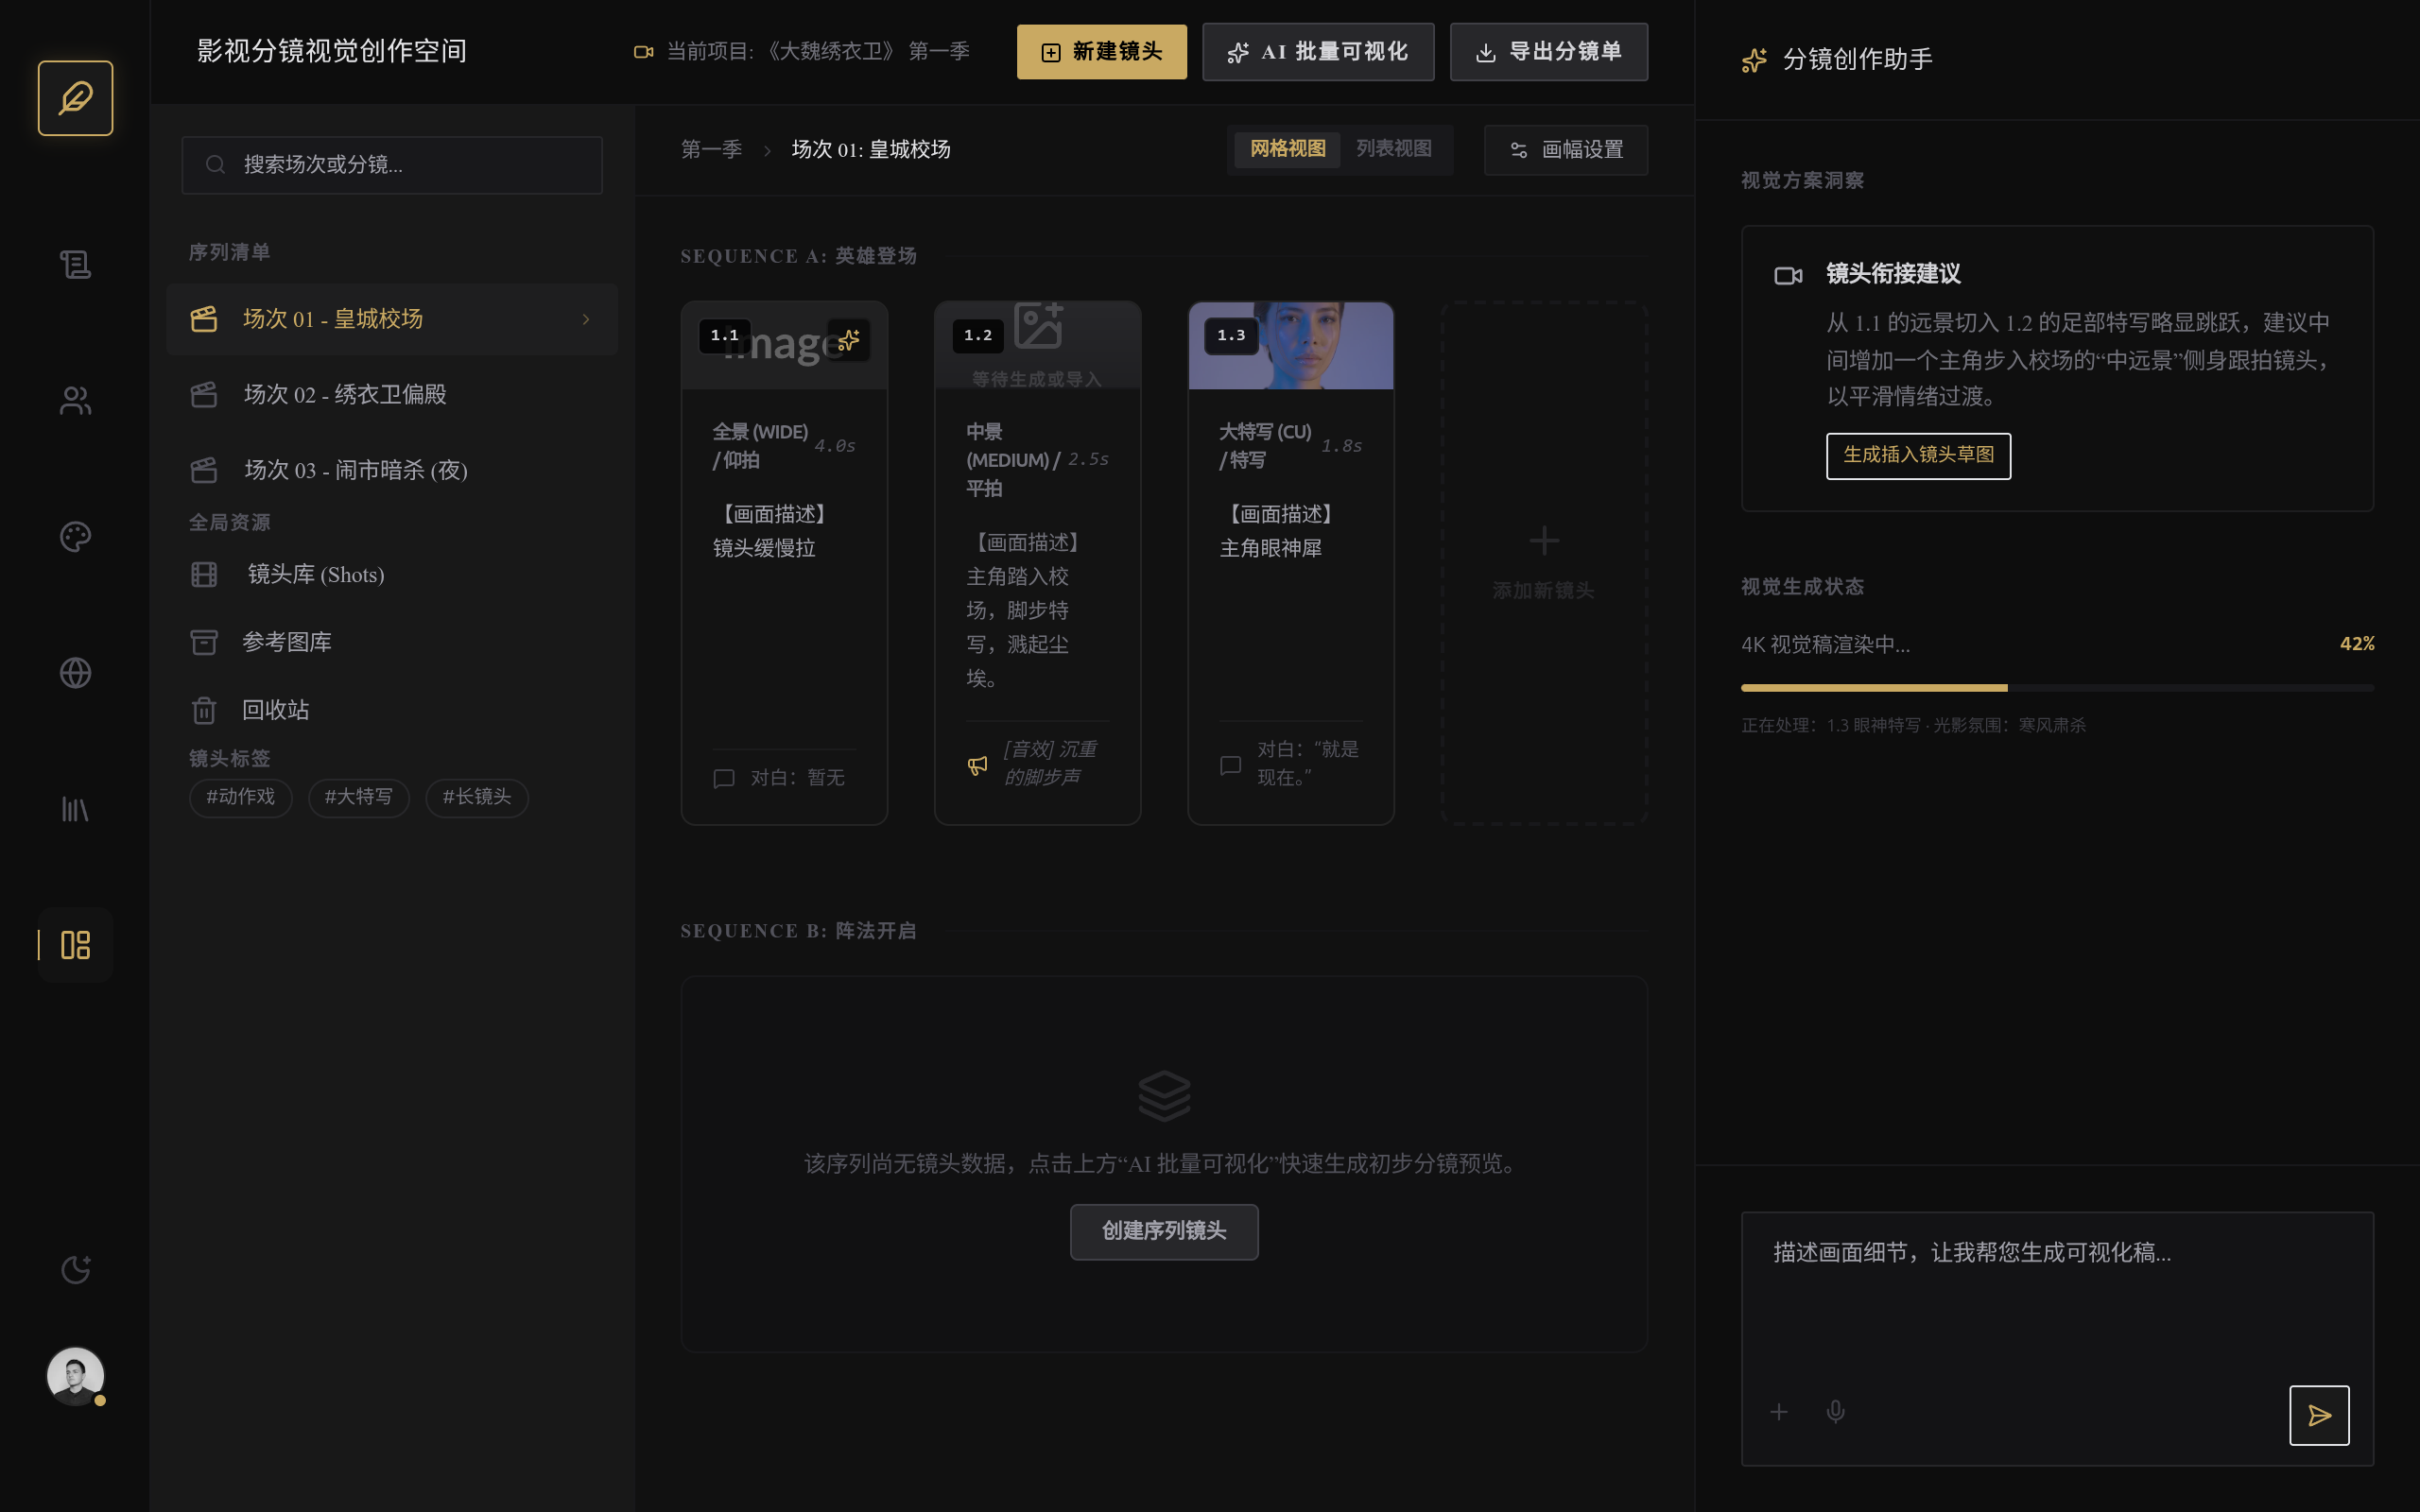Screen dimensions: 2420x1512
Task: Click the 4K render progress bar
Action: (2056, 688)
